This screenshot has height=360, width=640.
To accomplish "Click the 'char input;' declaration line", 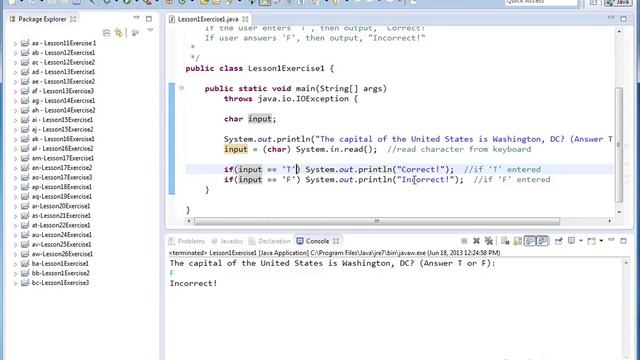I will (250, 119).
